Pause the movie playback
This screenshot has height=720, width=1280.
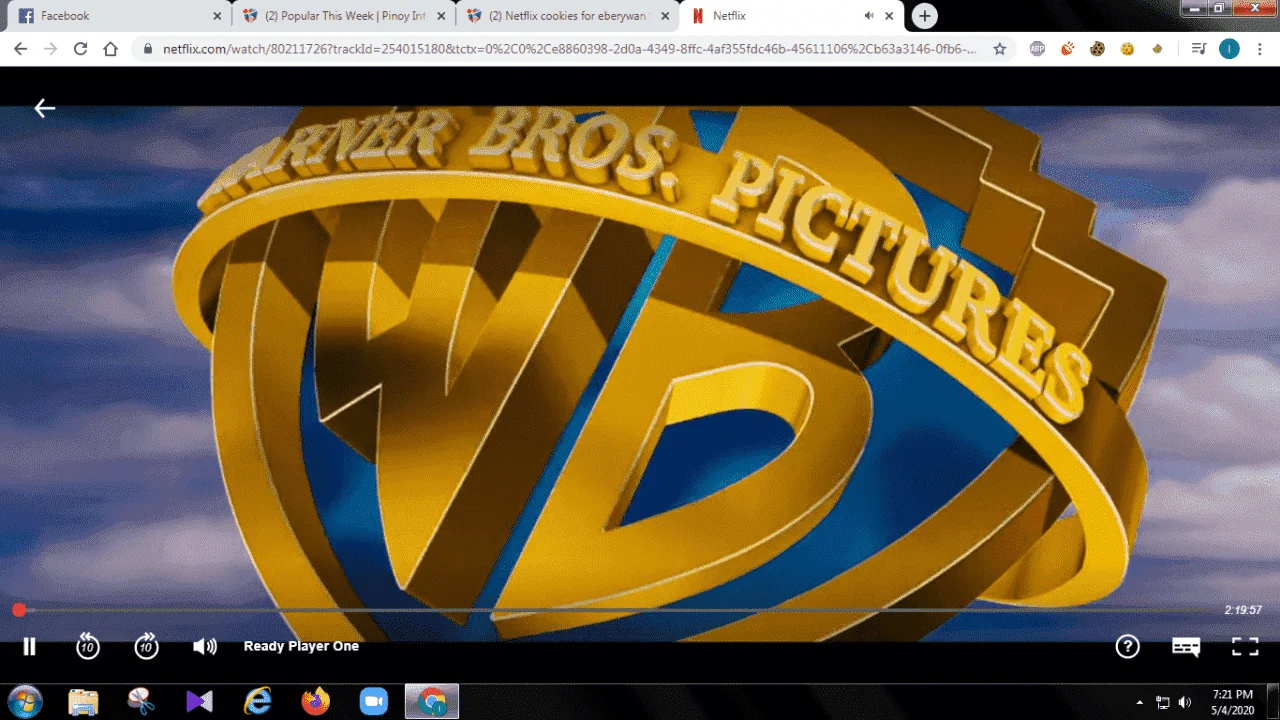[x=29, y=647]
